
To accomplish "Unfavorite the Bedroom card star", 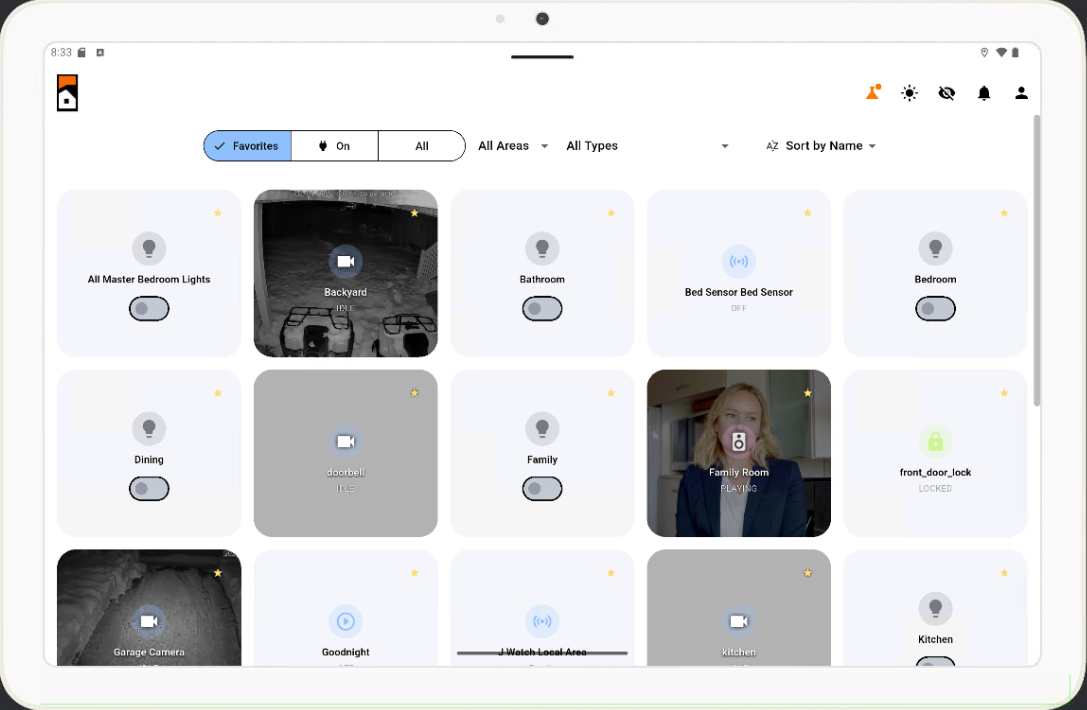I will [1003, 212].
